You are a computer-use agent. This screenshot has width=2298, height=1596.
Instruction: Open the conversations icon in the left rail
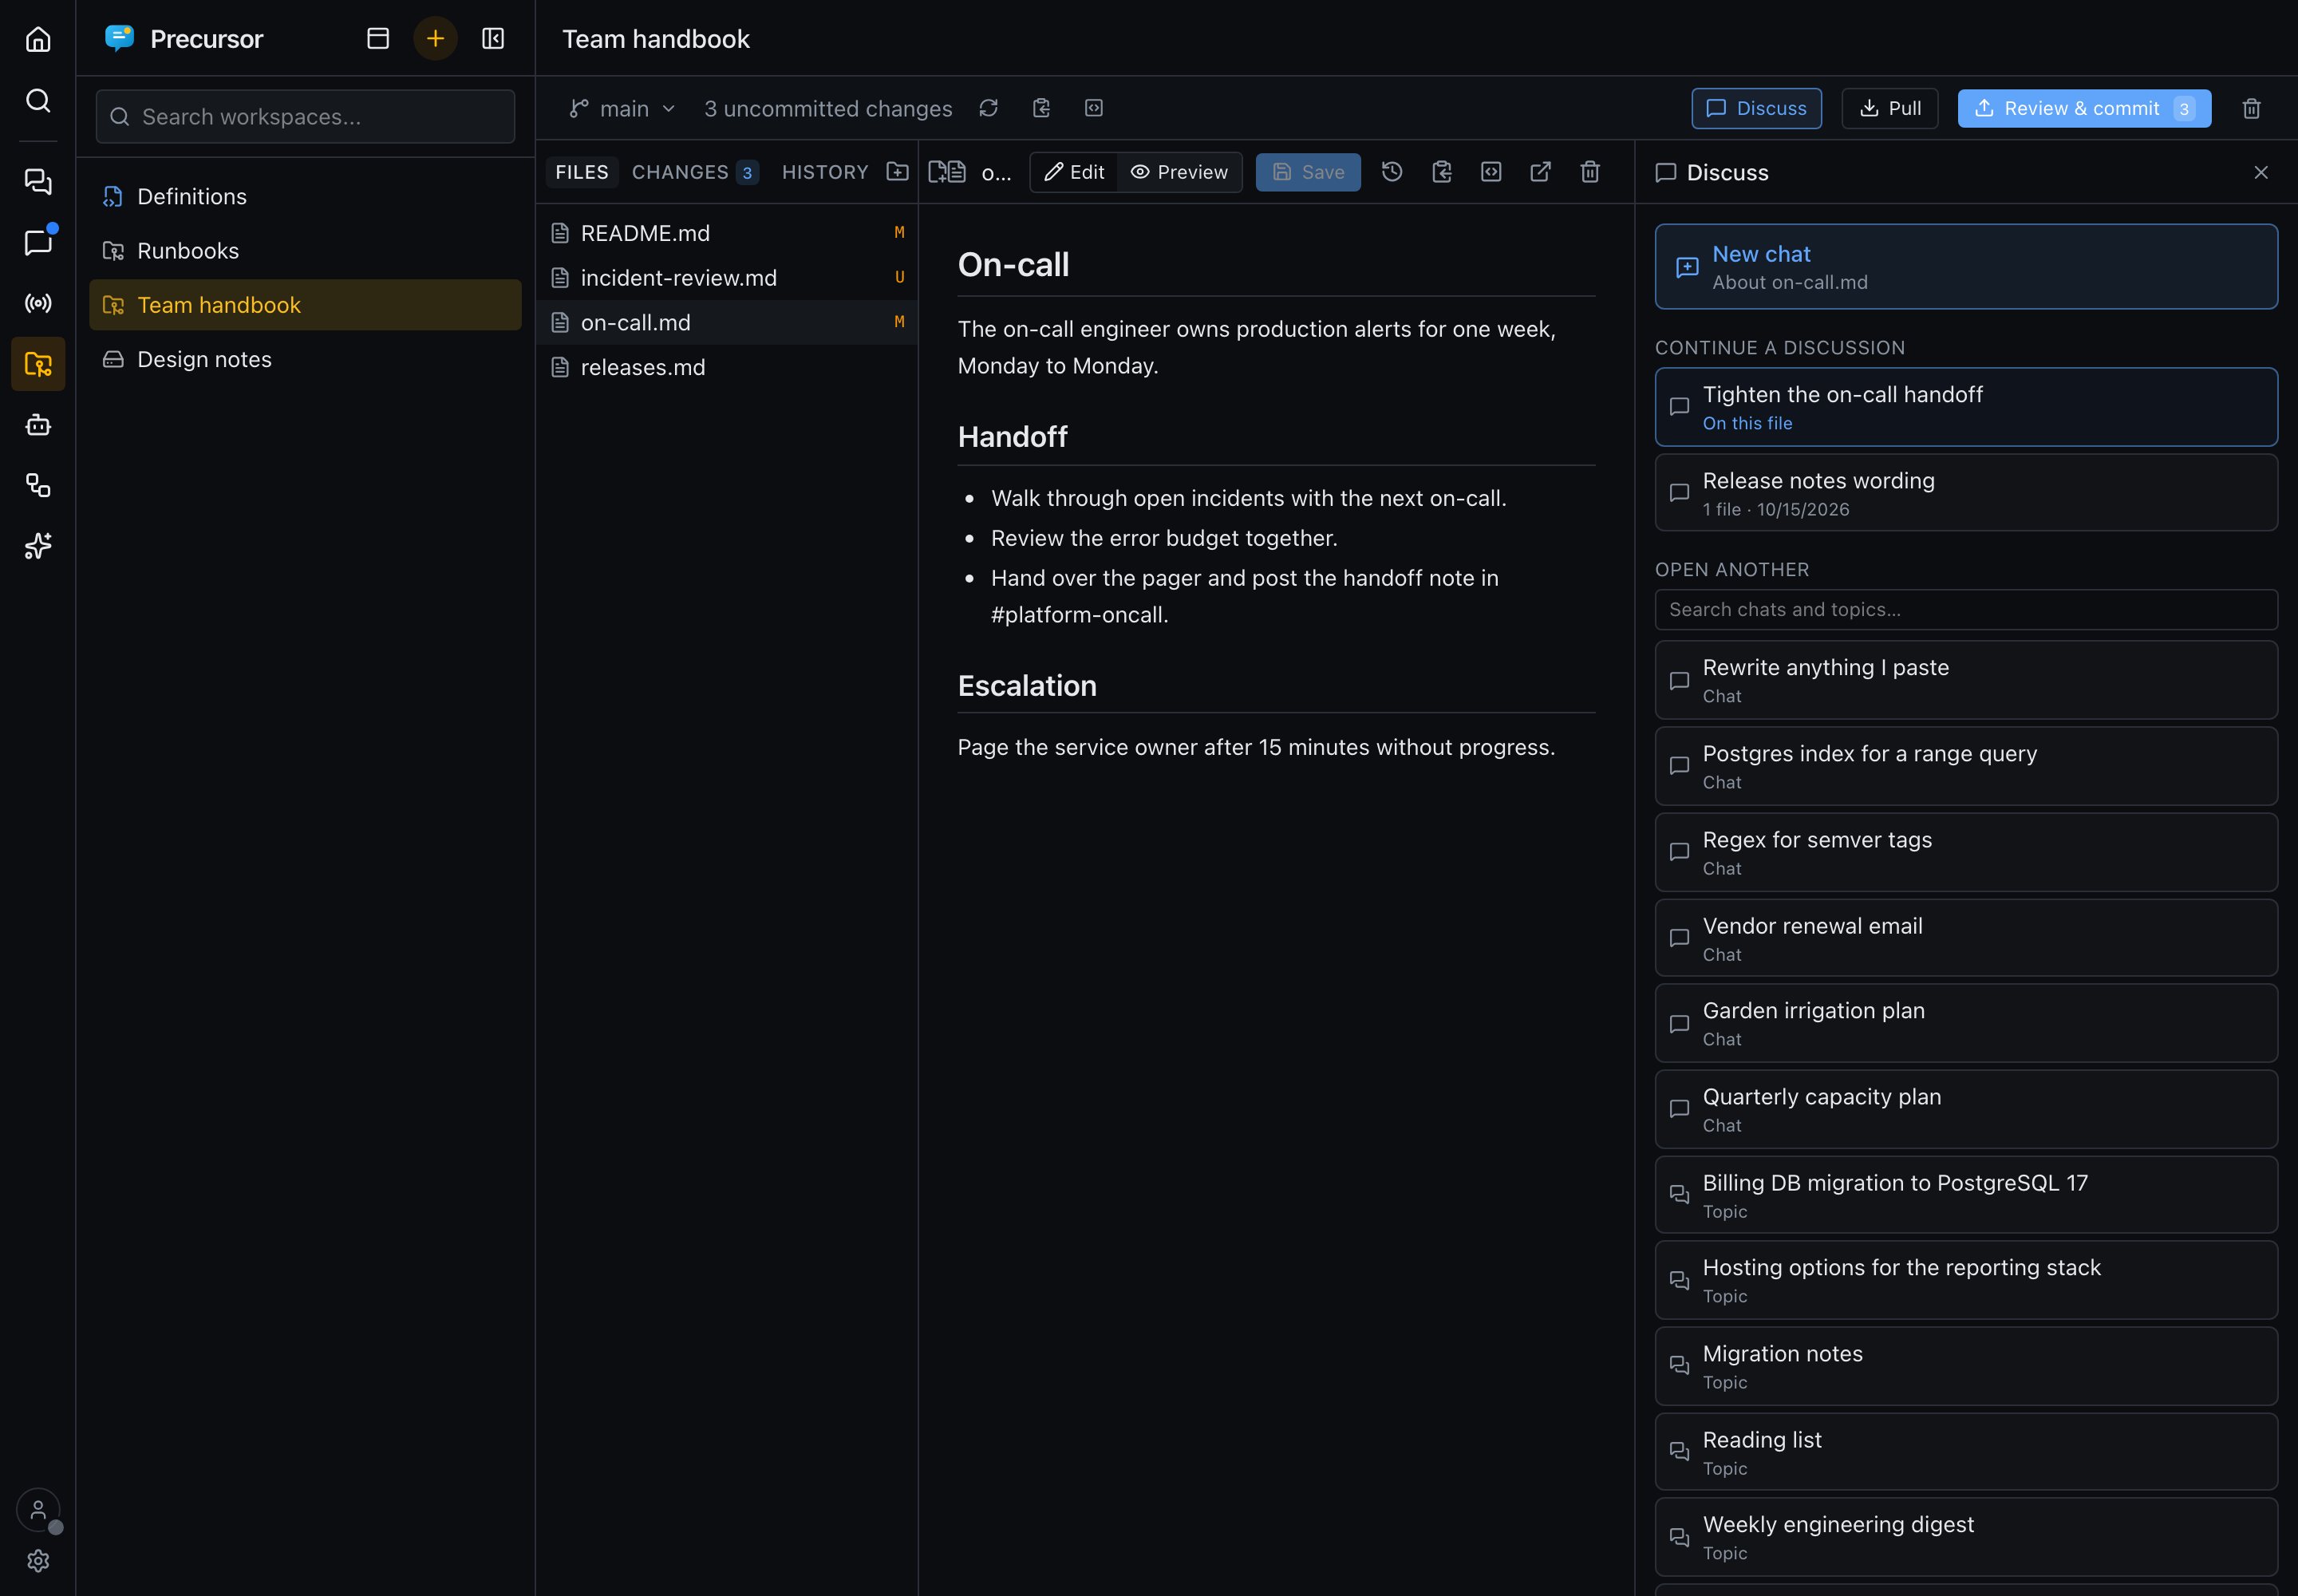pos(38,181)
